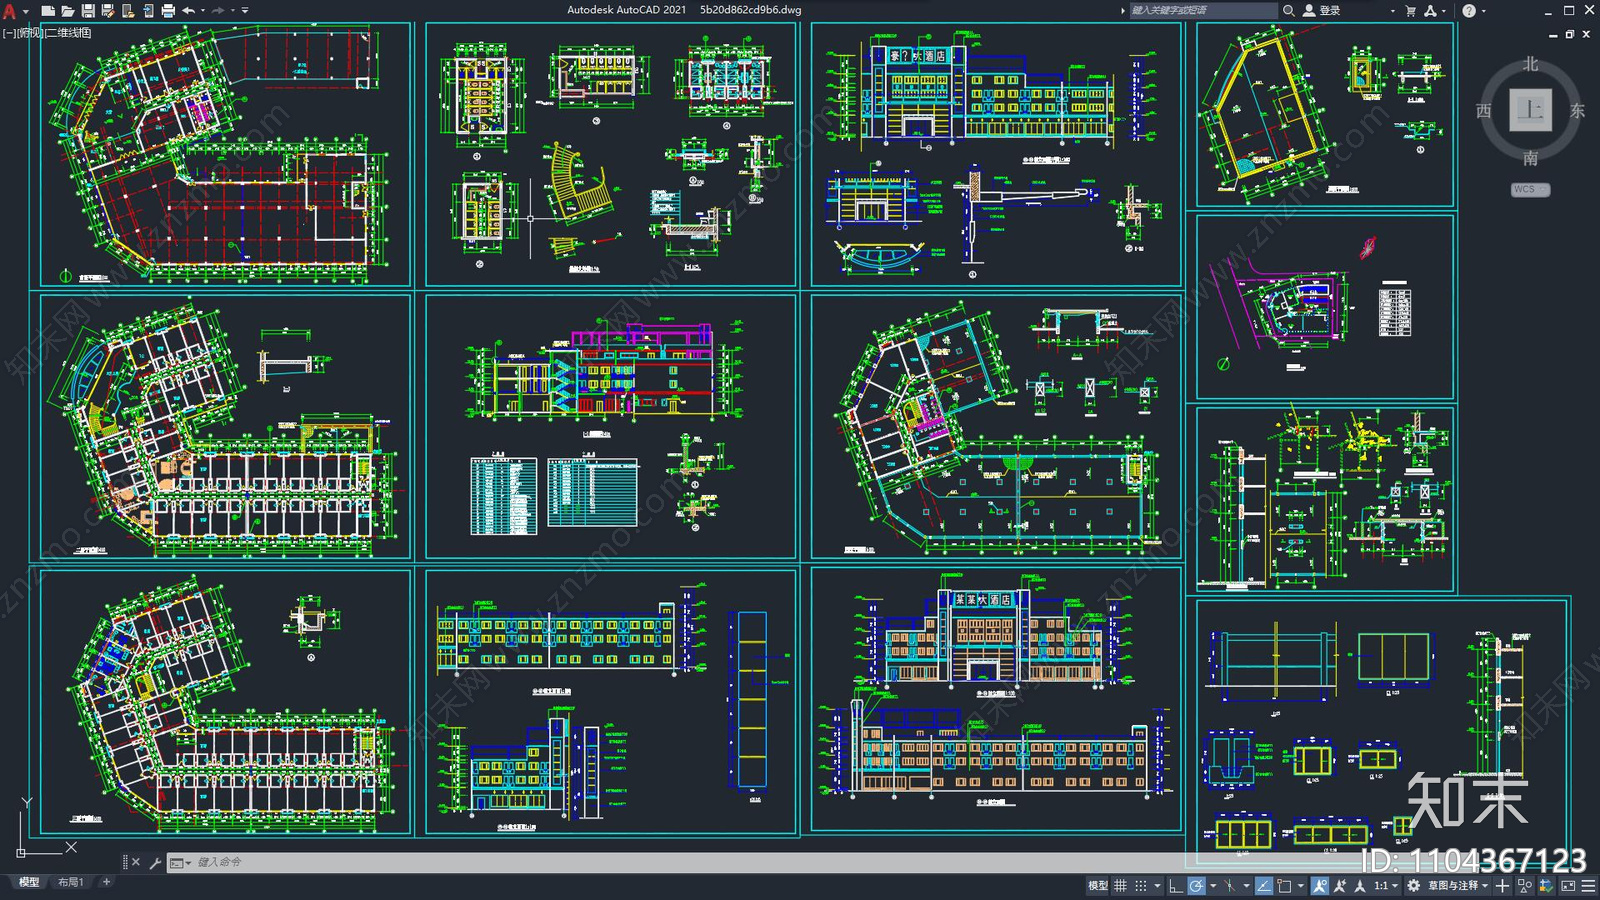Toggle the drawing grid display
The height and width of the screenshot is (900, 1600).
point(1120,885)
